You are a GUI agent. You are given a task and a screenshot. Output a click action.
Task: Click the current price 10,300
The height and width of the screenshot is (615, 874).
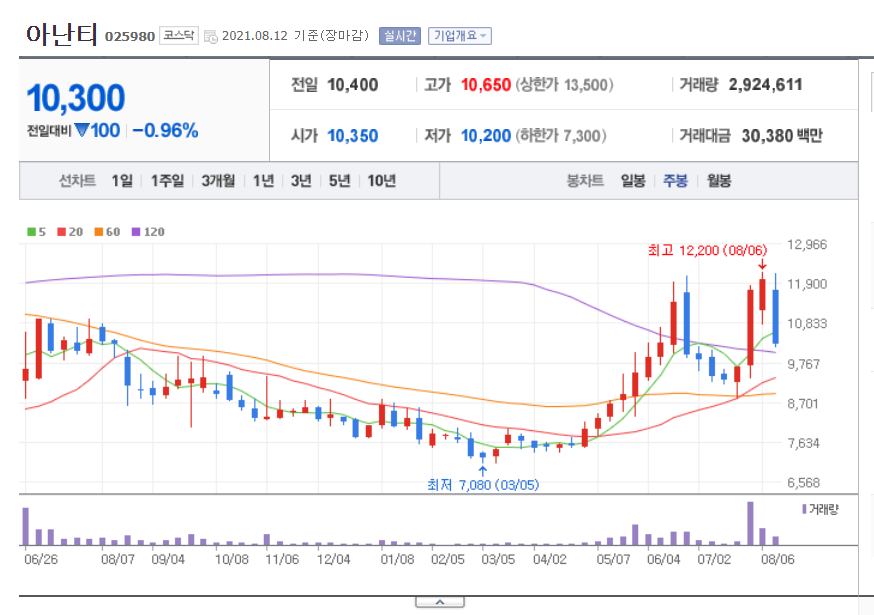[76, 98]
